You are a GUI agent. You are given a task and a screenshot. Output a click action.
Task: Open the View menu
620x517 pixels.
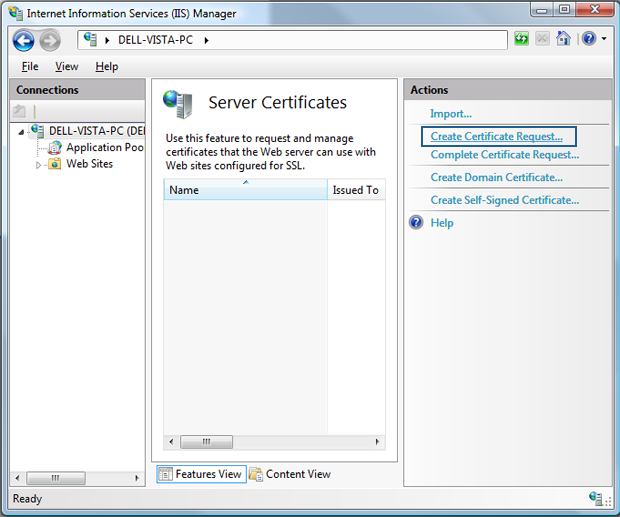tap(67, 67)
